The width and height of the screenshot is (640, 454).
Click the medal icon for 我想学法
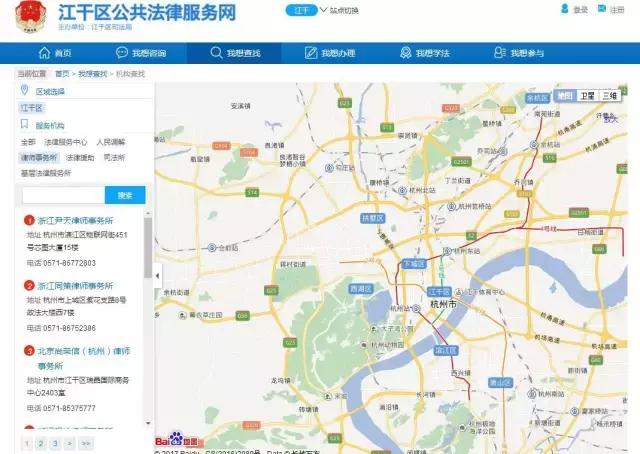coord(405,53)
